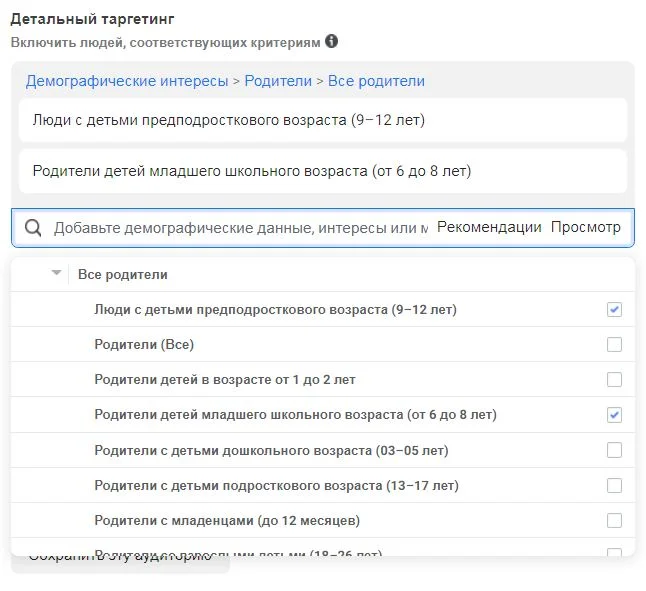Enable the "Родители (Все)" checkbox
Viewport: 646px width, 591px height.
coord(614,345)
